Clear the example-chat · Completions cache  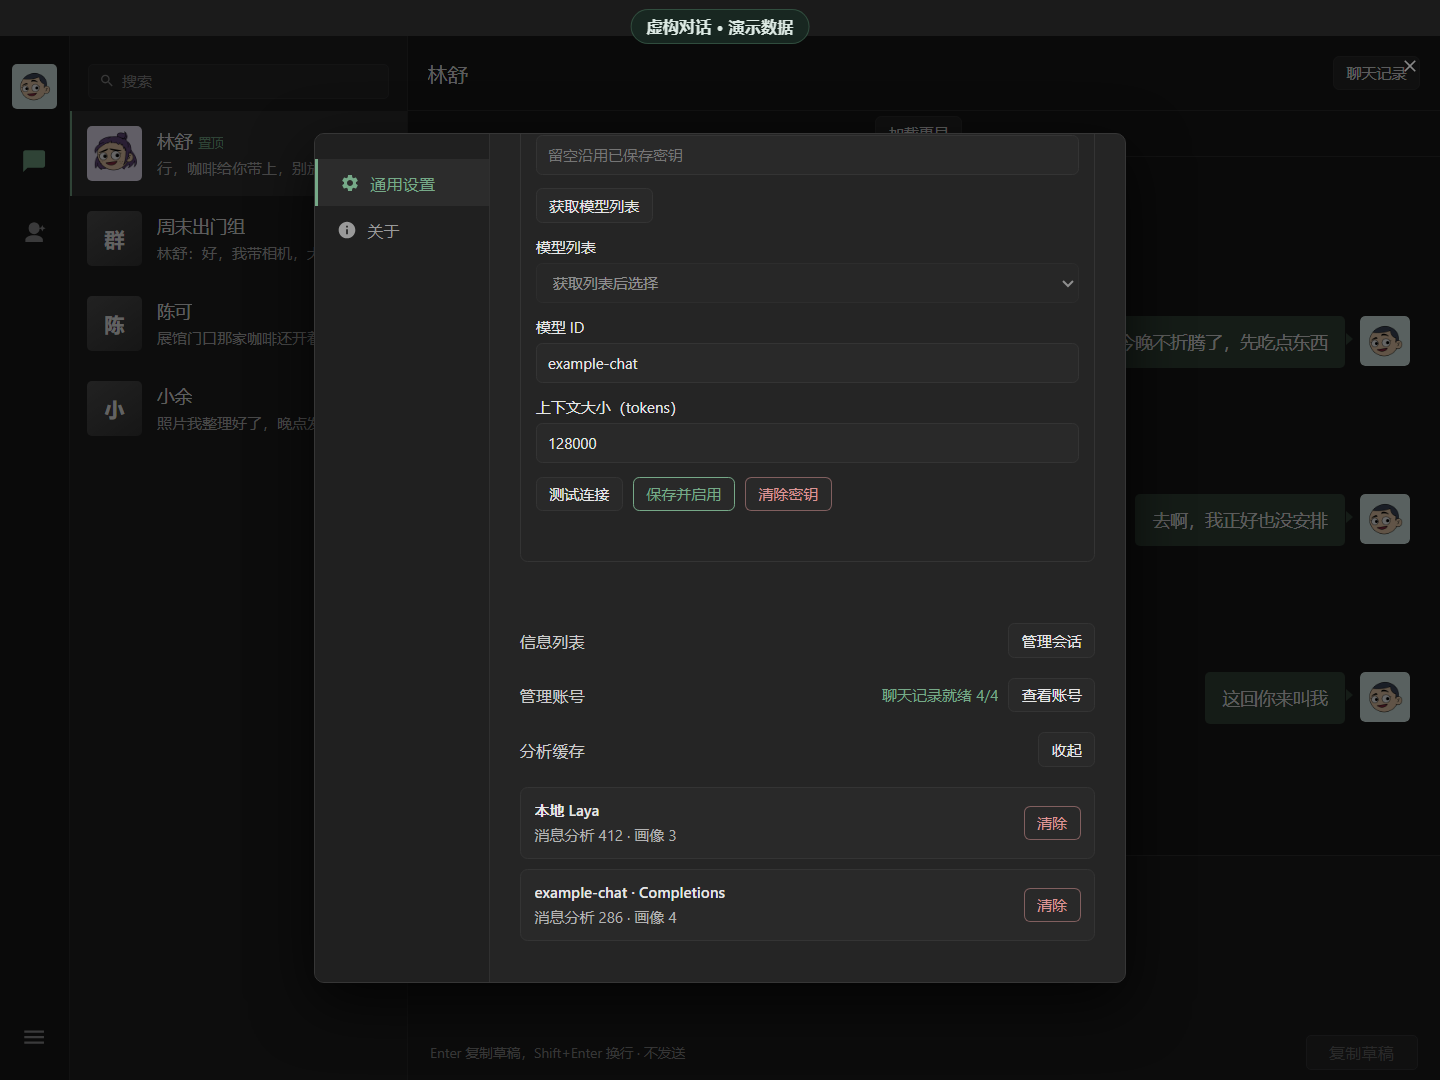pyautogui.click(x=1052, y=905)
